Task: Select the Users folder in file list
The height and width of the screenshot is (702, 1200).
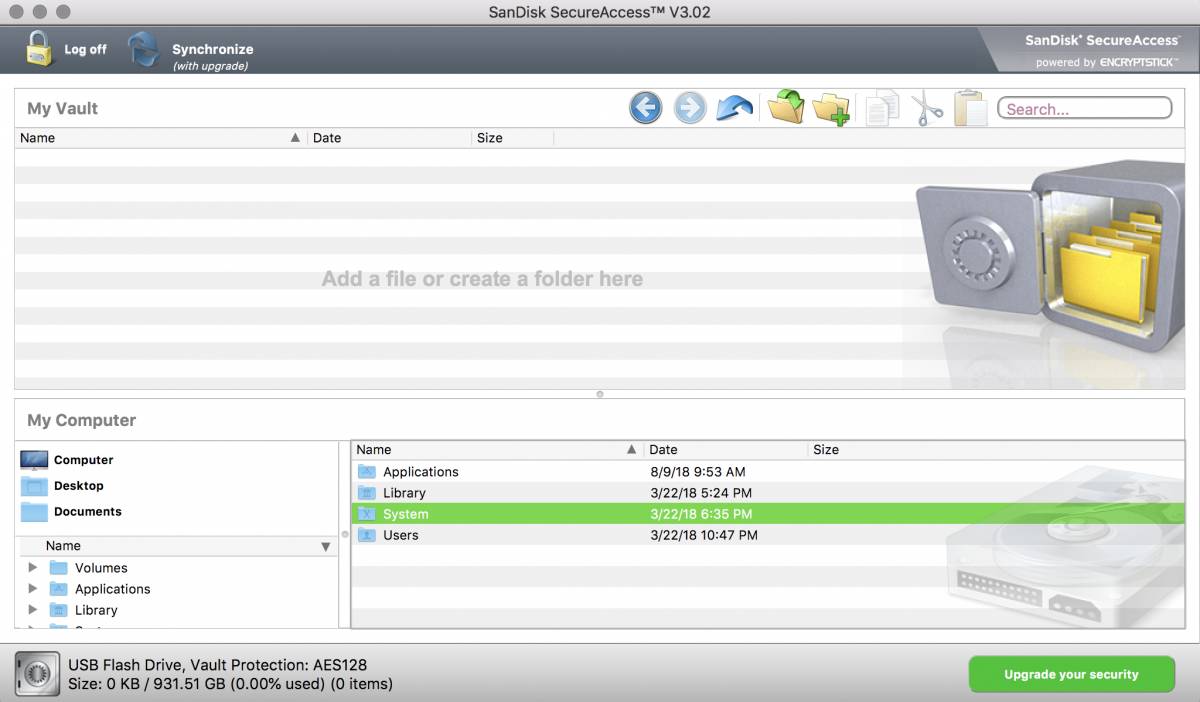Action: coord(401,536)
